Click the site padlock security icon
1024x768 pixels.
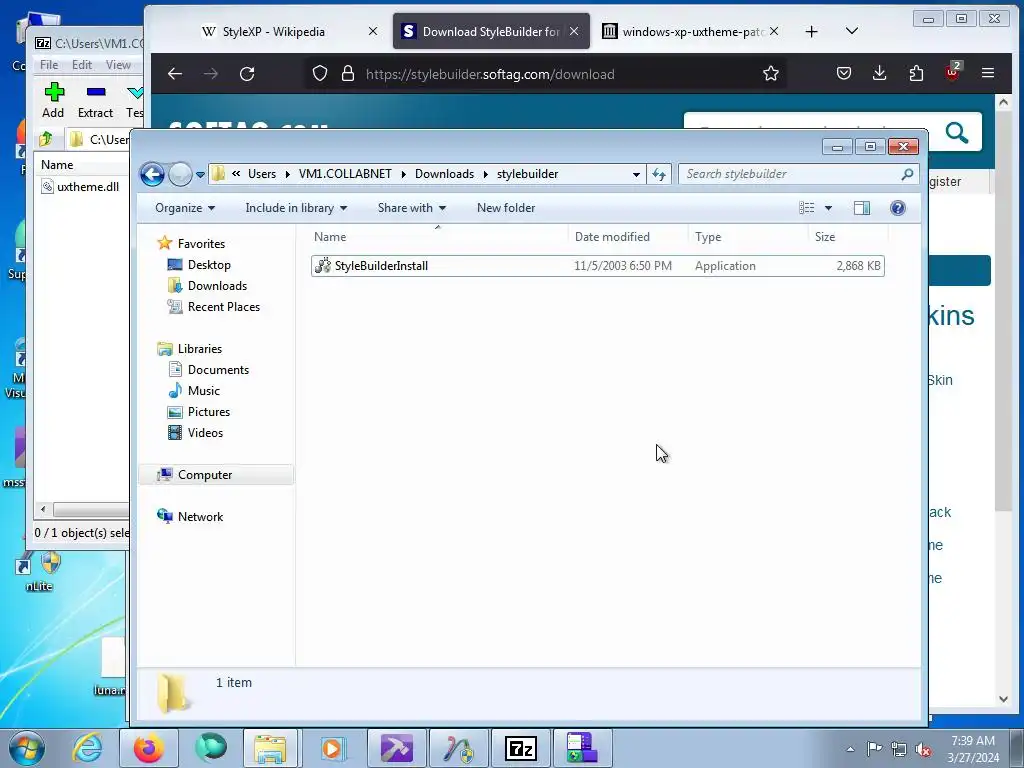(348, 74)
